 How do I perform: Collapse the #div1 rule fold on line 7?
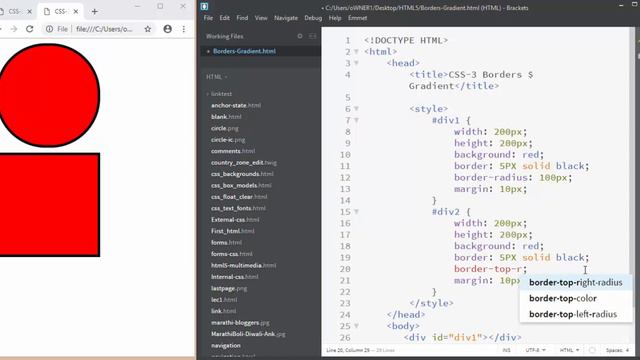click(x=356, y=120)
